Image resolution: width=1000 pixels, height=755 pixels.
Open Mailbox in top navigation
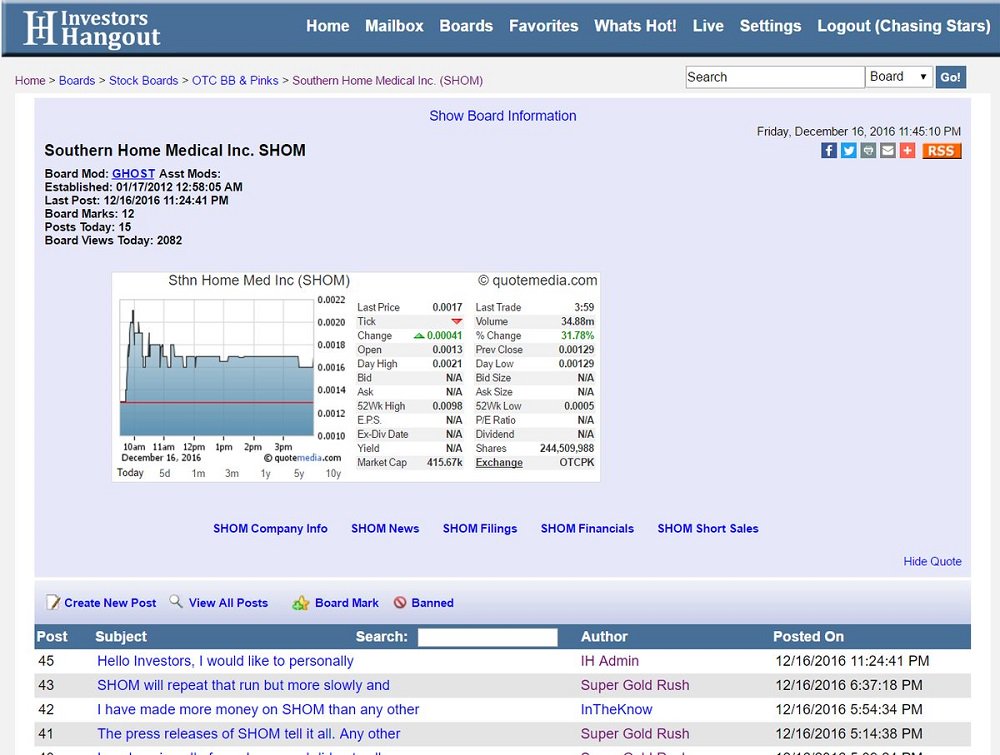coord(394,26)
